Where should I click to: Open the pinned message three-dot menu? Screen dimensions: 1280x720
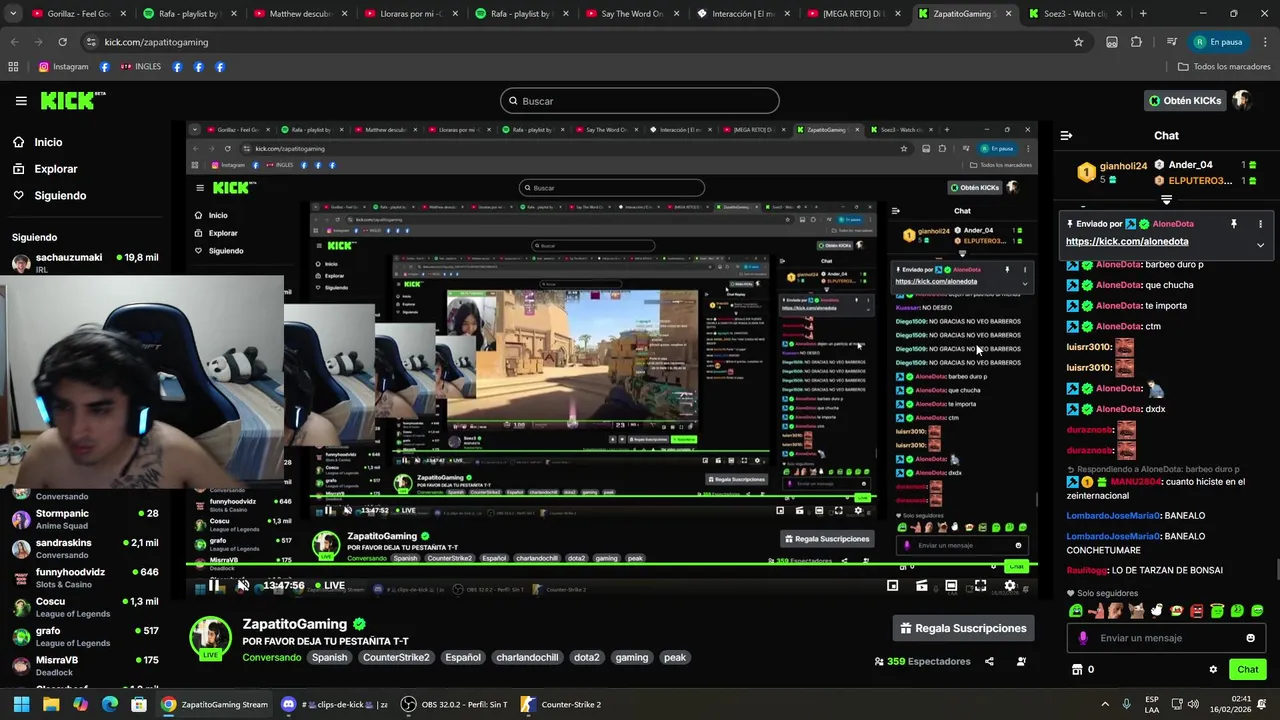(x=1260, y=224)
